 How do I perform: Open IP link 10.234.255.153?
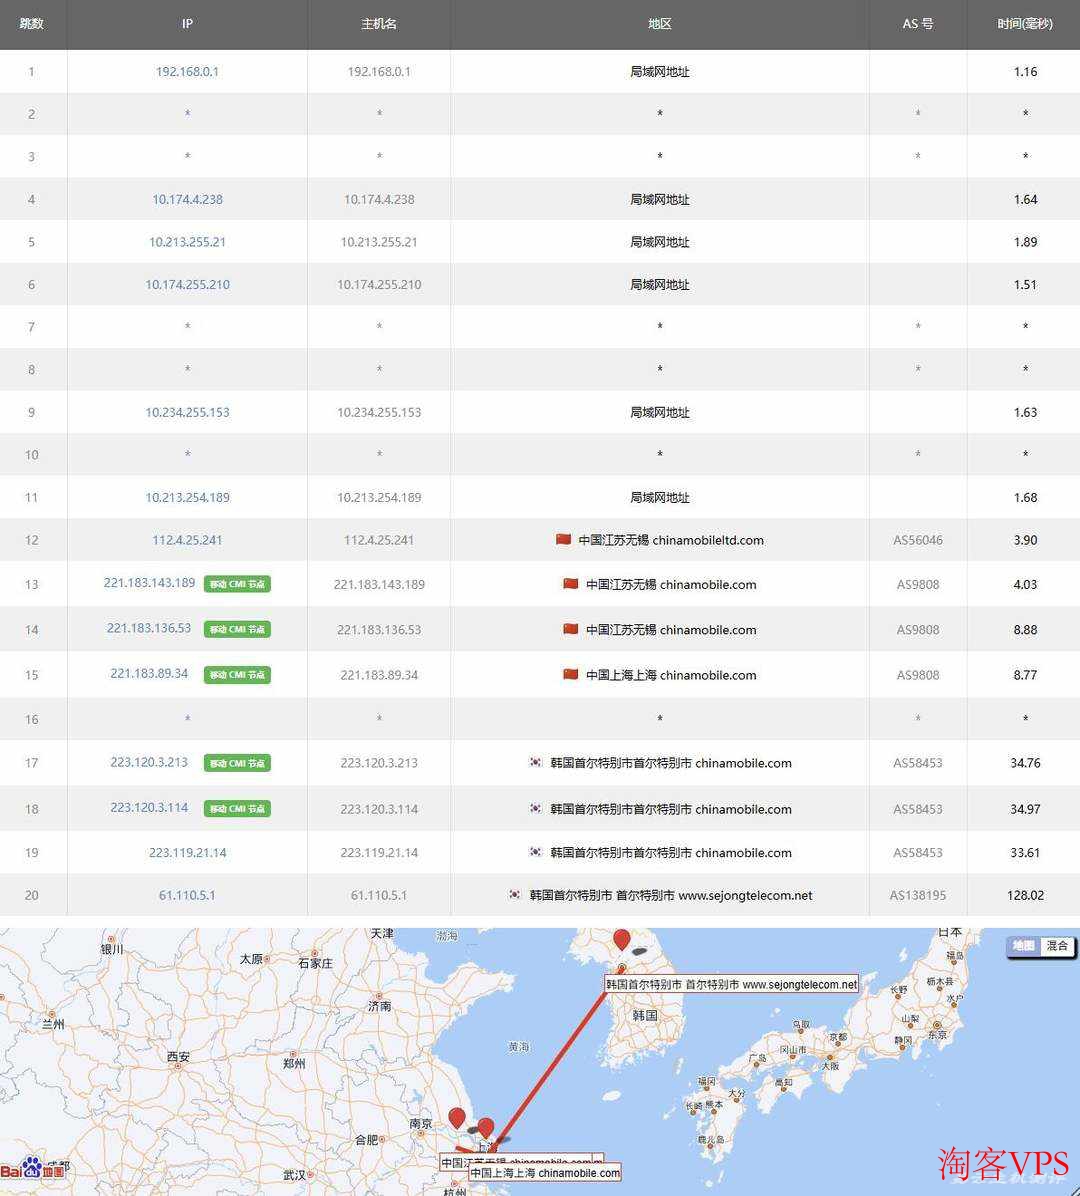point(187,412)
